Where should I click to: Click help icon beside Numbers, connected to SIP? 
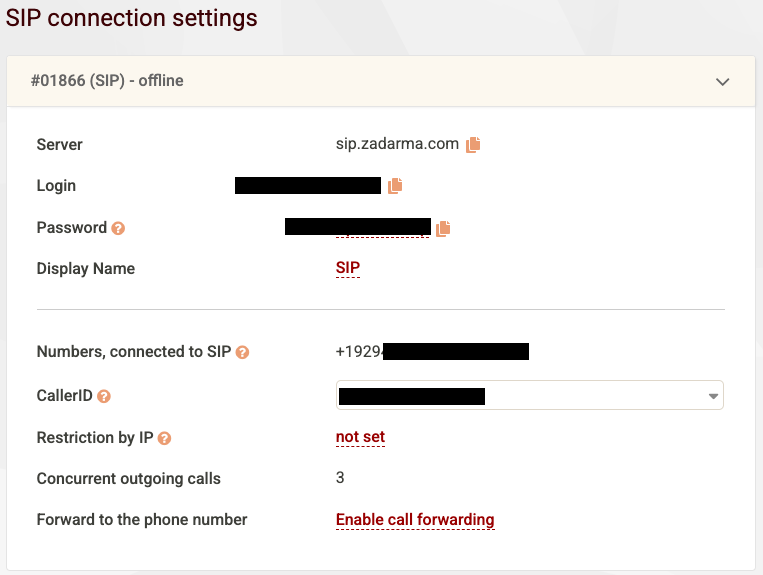pos(242,352)
